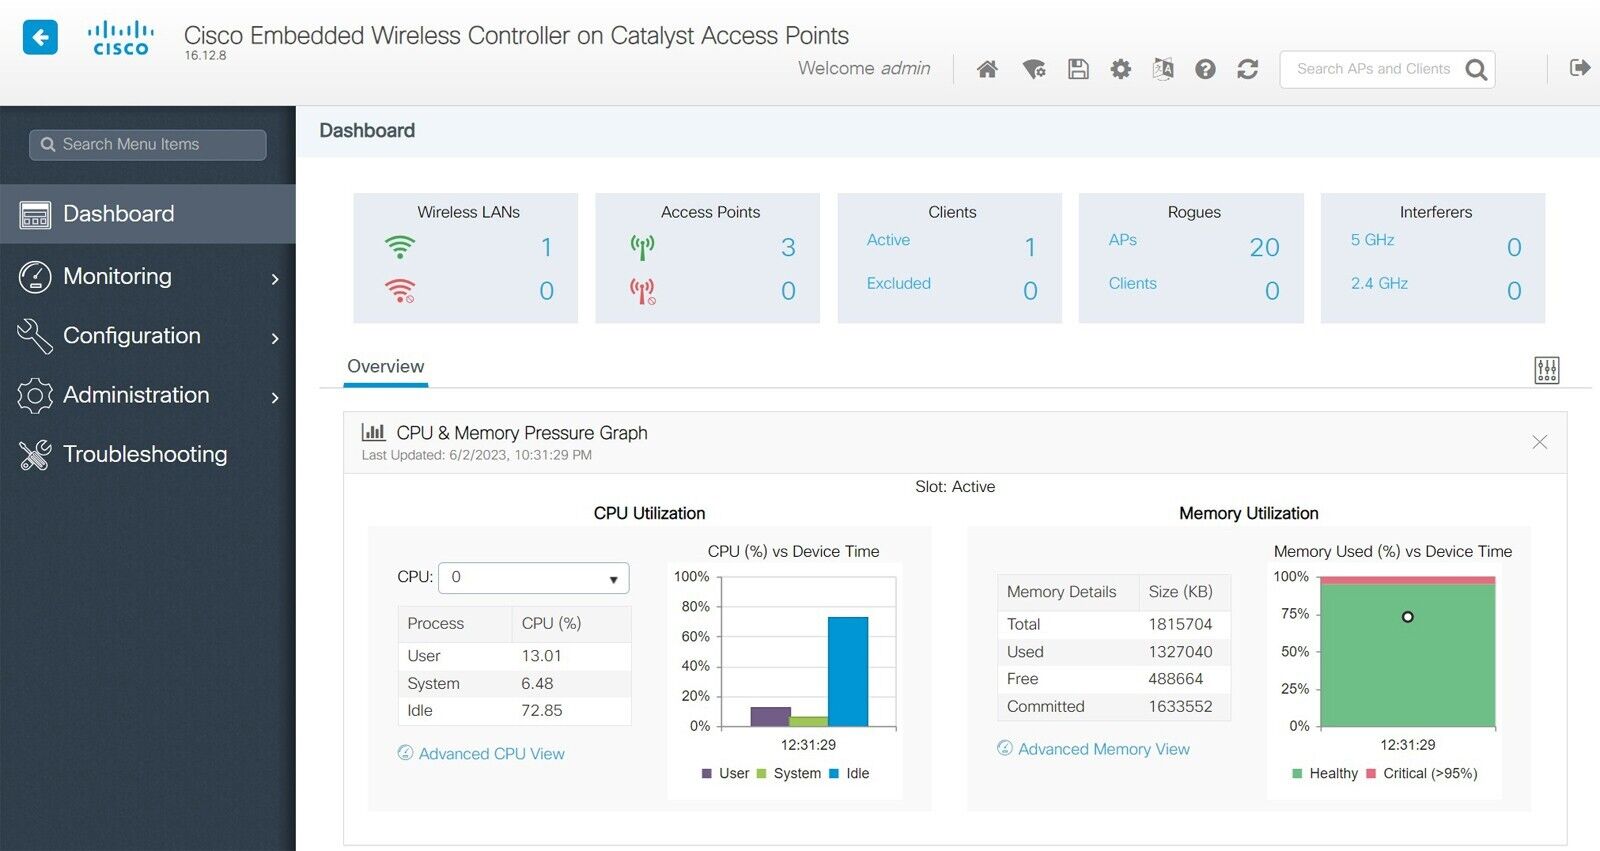Toggle the User series in CPU legend
Screen dimensions: 1600x851
tap(725, 773)
